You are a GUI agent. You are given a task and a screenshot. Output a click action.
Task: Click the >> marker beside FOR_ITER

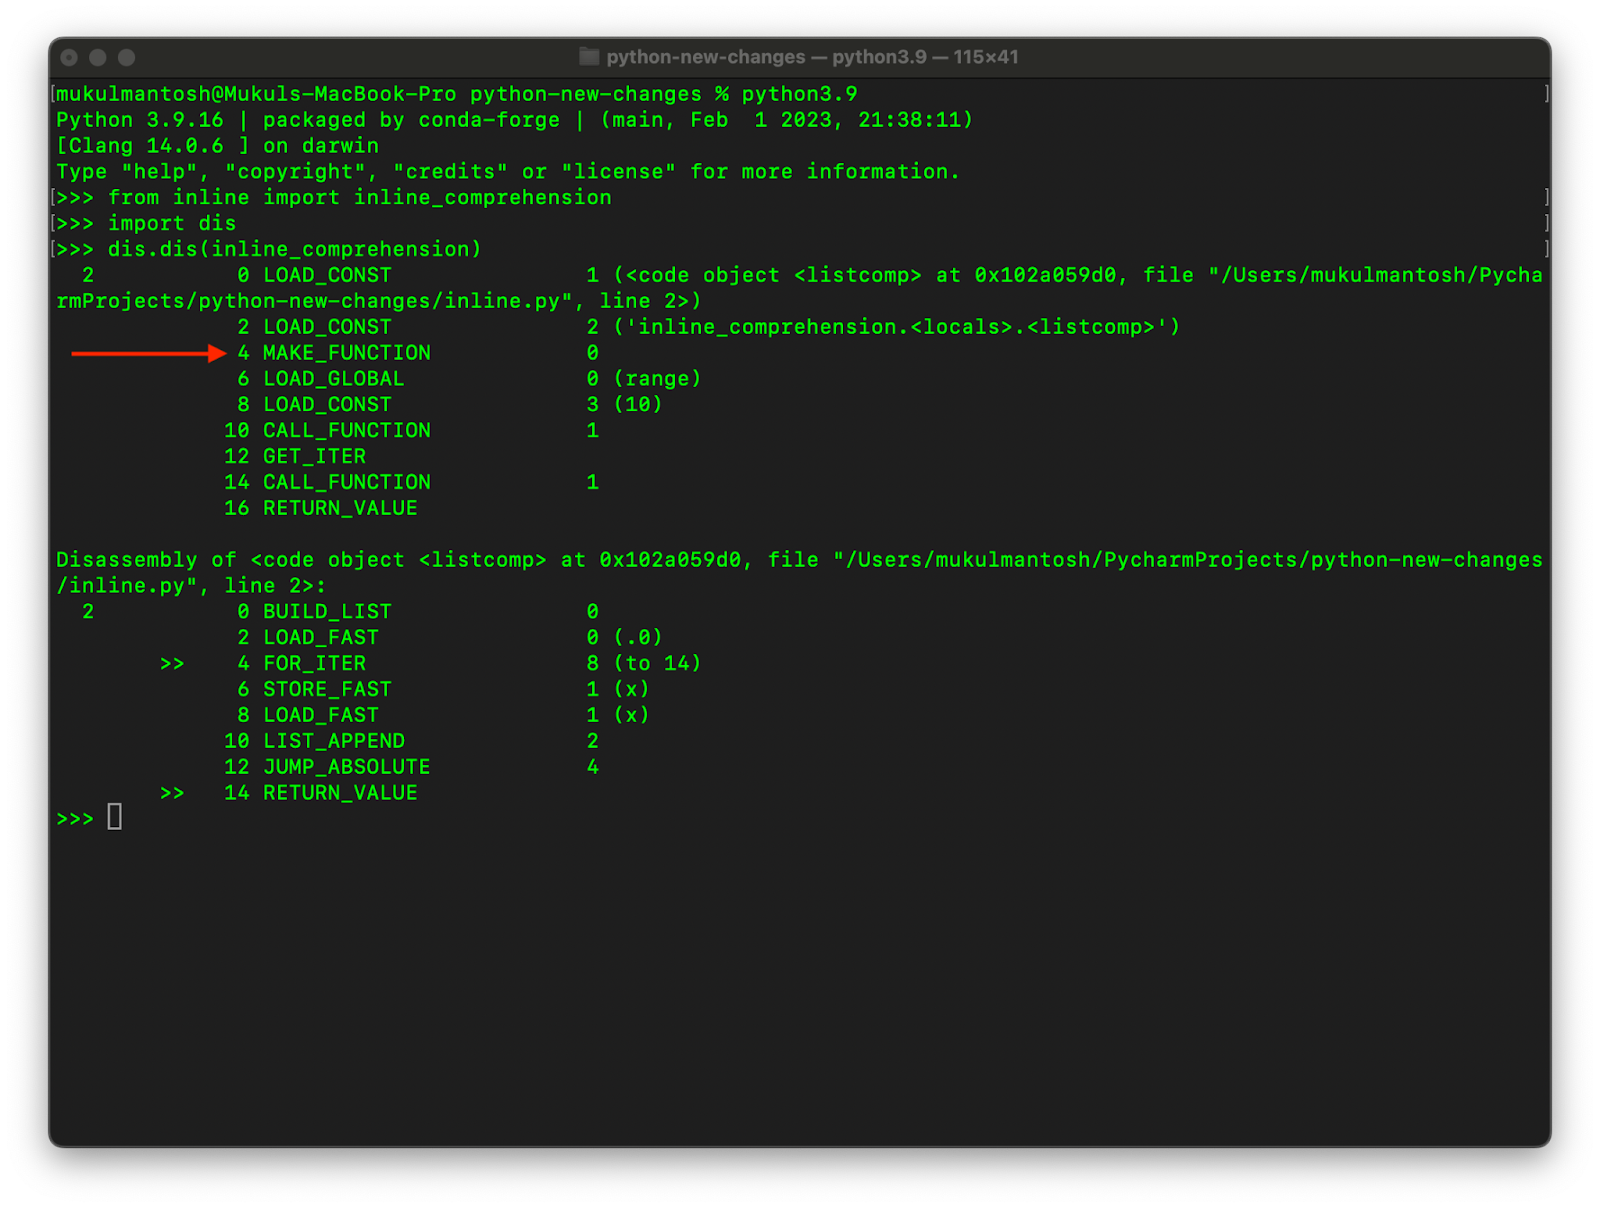(x=172, y=664)
